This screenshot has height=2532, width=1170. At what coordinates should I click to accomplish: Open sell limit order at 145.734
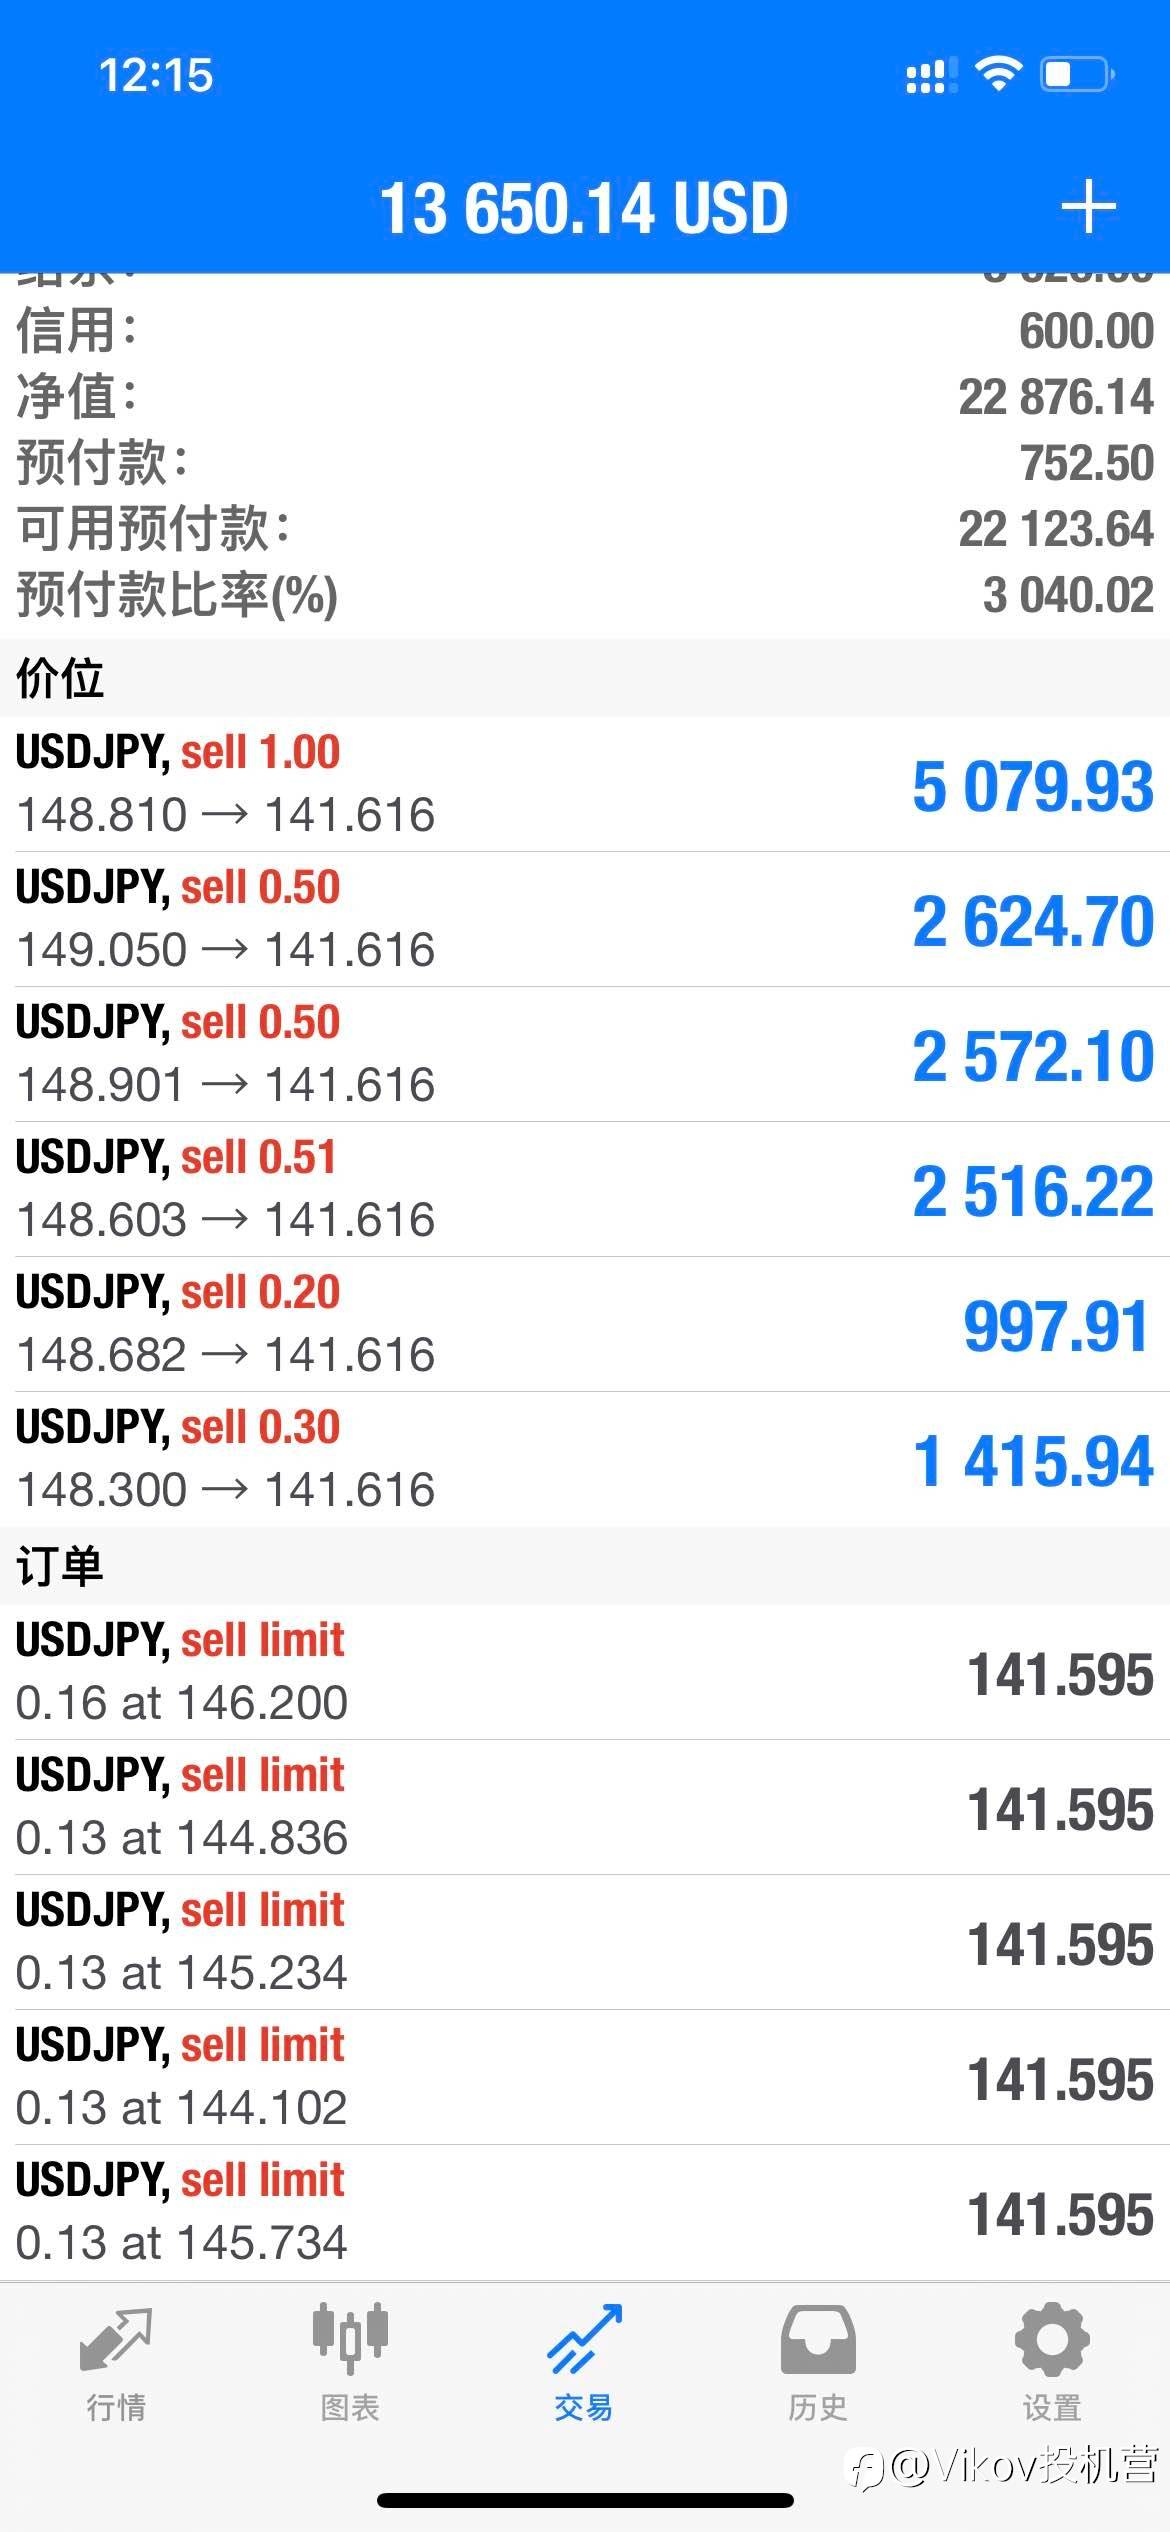click(585, 2212)
